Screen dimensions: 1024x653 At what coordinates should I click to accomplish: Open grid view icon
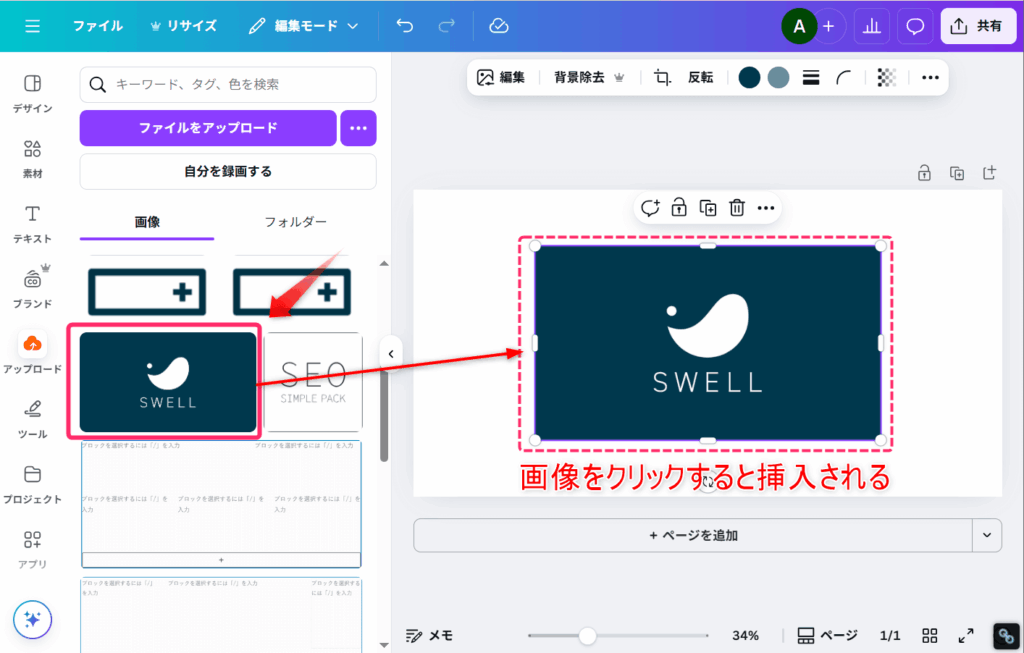[x=929, y=635]
